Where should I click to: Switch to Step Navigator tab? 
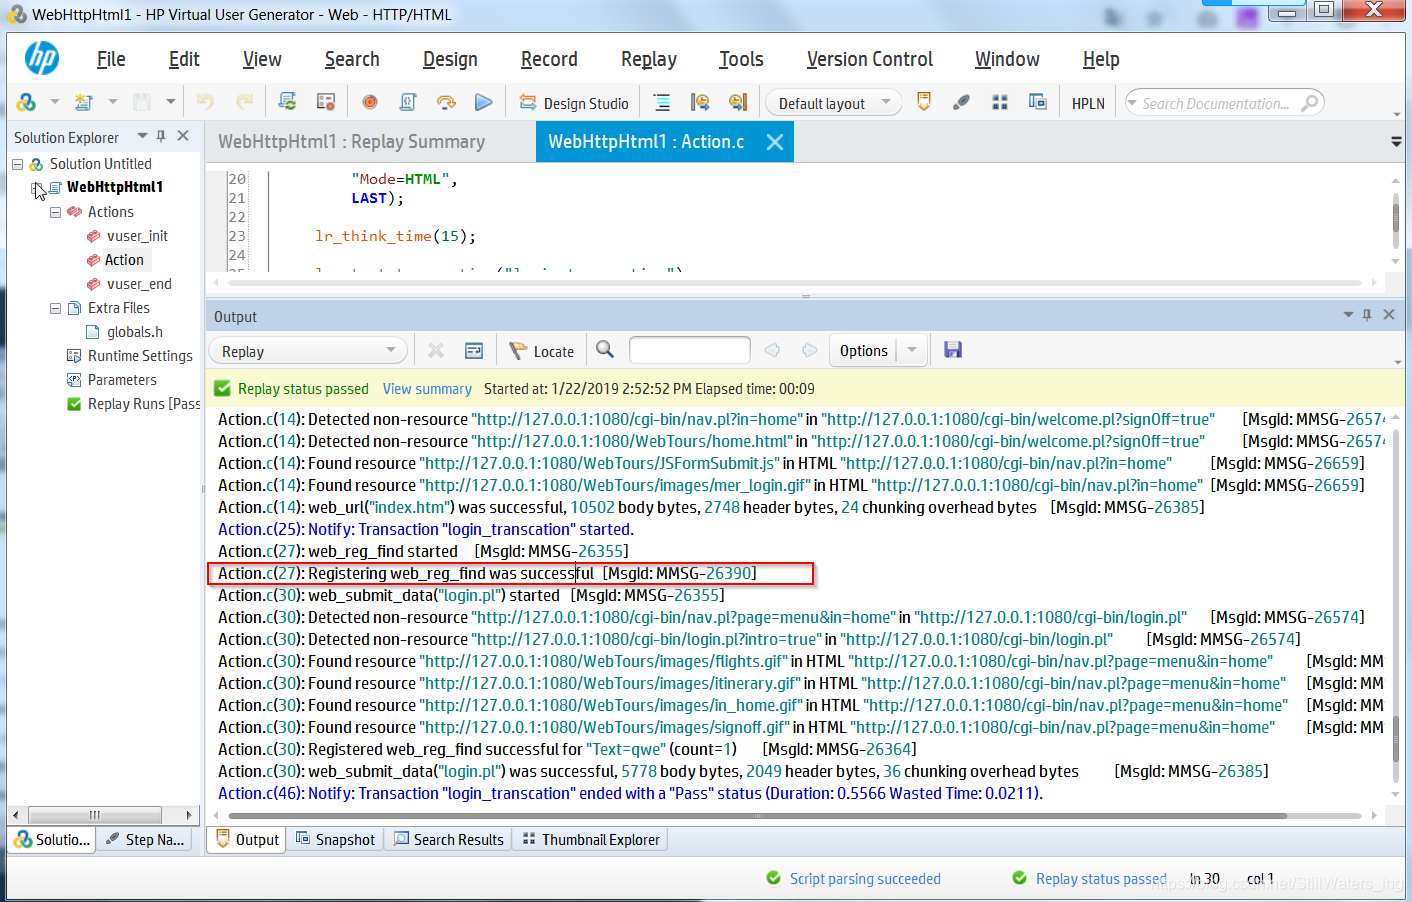pos(146,840)
